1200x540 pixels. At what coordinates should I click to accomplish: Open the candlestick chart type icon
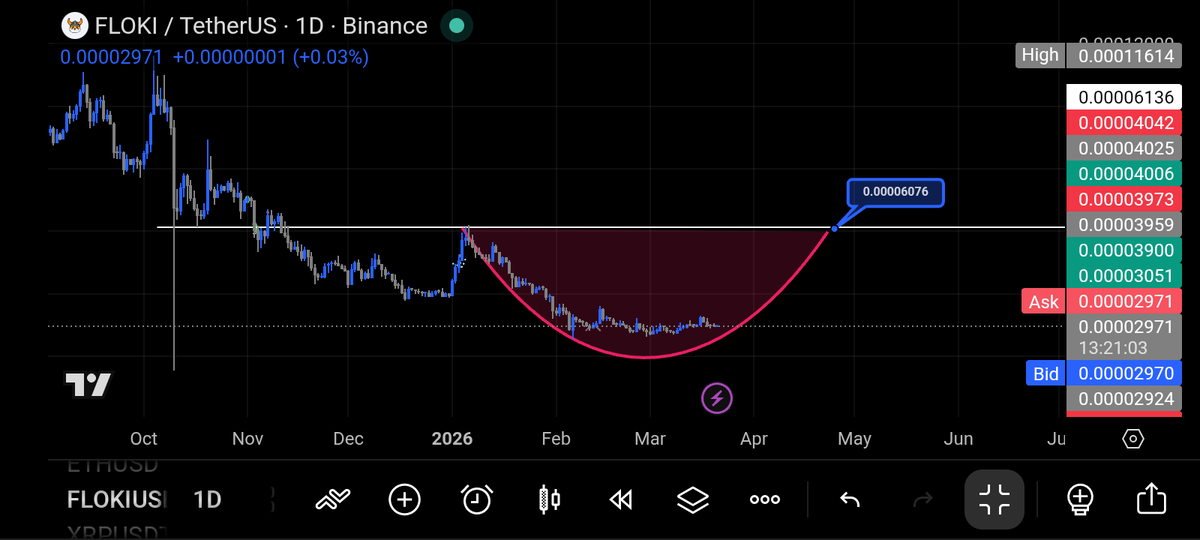click(549, 498)
